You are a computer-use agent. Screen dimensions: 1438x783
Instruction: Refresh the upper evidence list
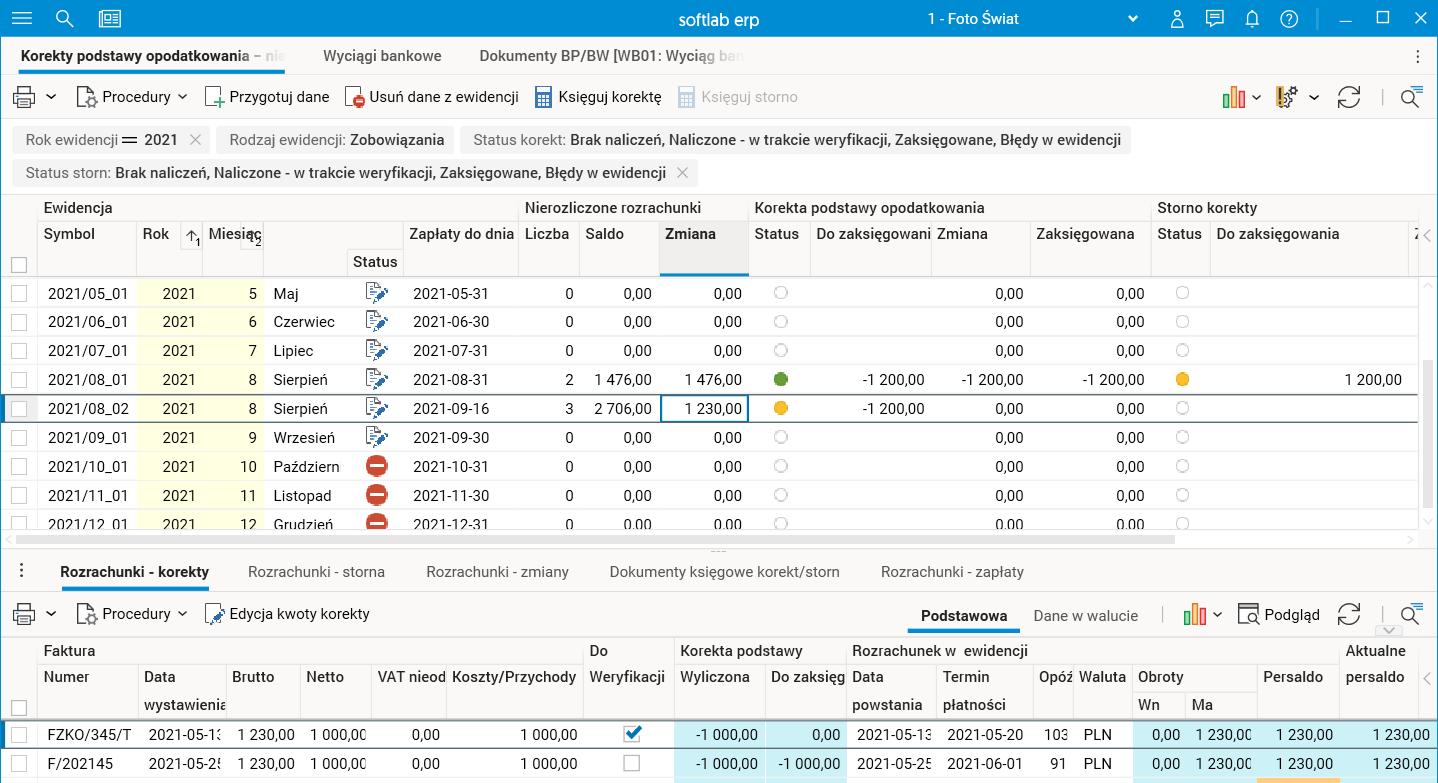[1349, 97]
